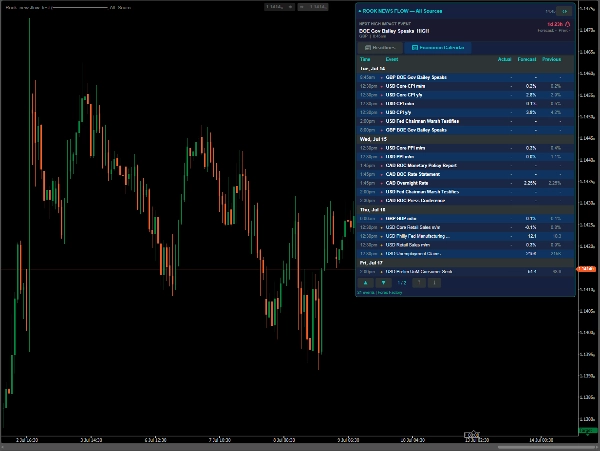Click the Event column header
Screen dimensions: 600x451
392,59
